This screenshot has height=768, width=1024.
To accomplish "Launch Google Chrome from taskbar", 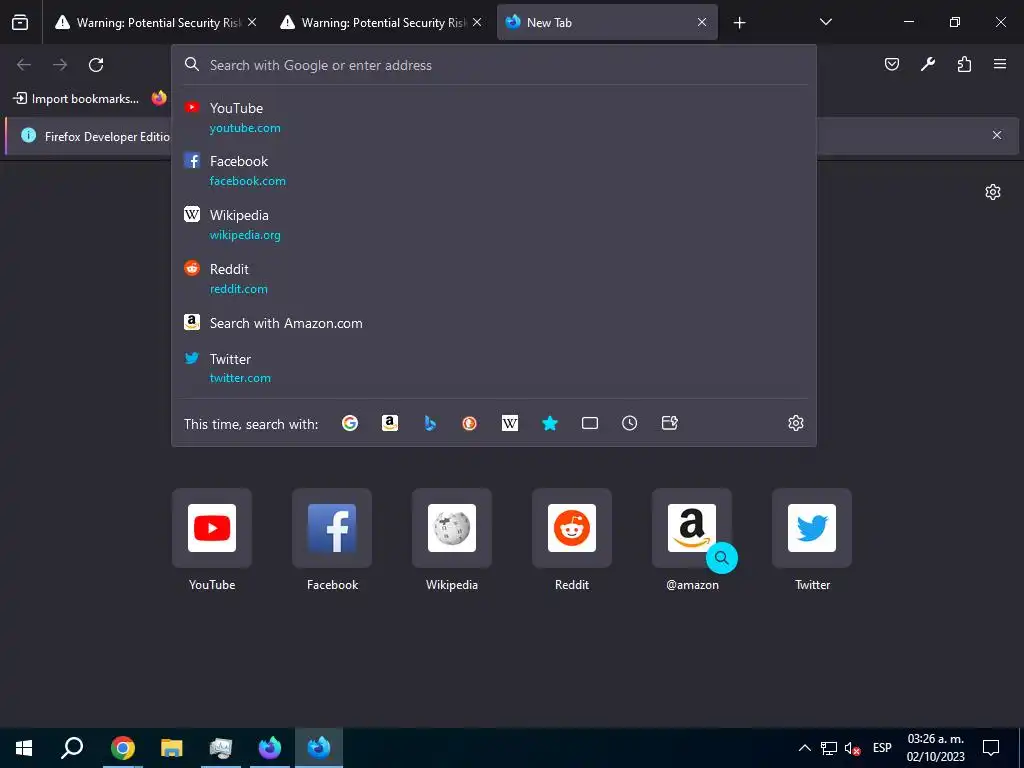I will tap(122, 748).
